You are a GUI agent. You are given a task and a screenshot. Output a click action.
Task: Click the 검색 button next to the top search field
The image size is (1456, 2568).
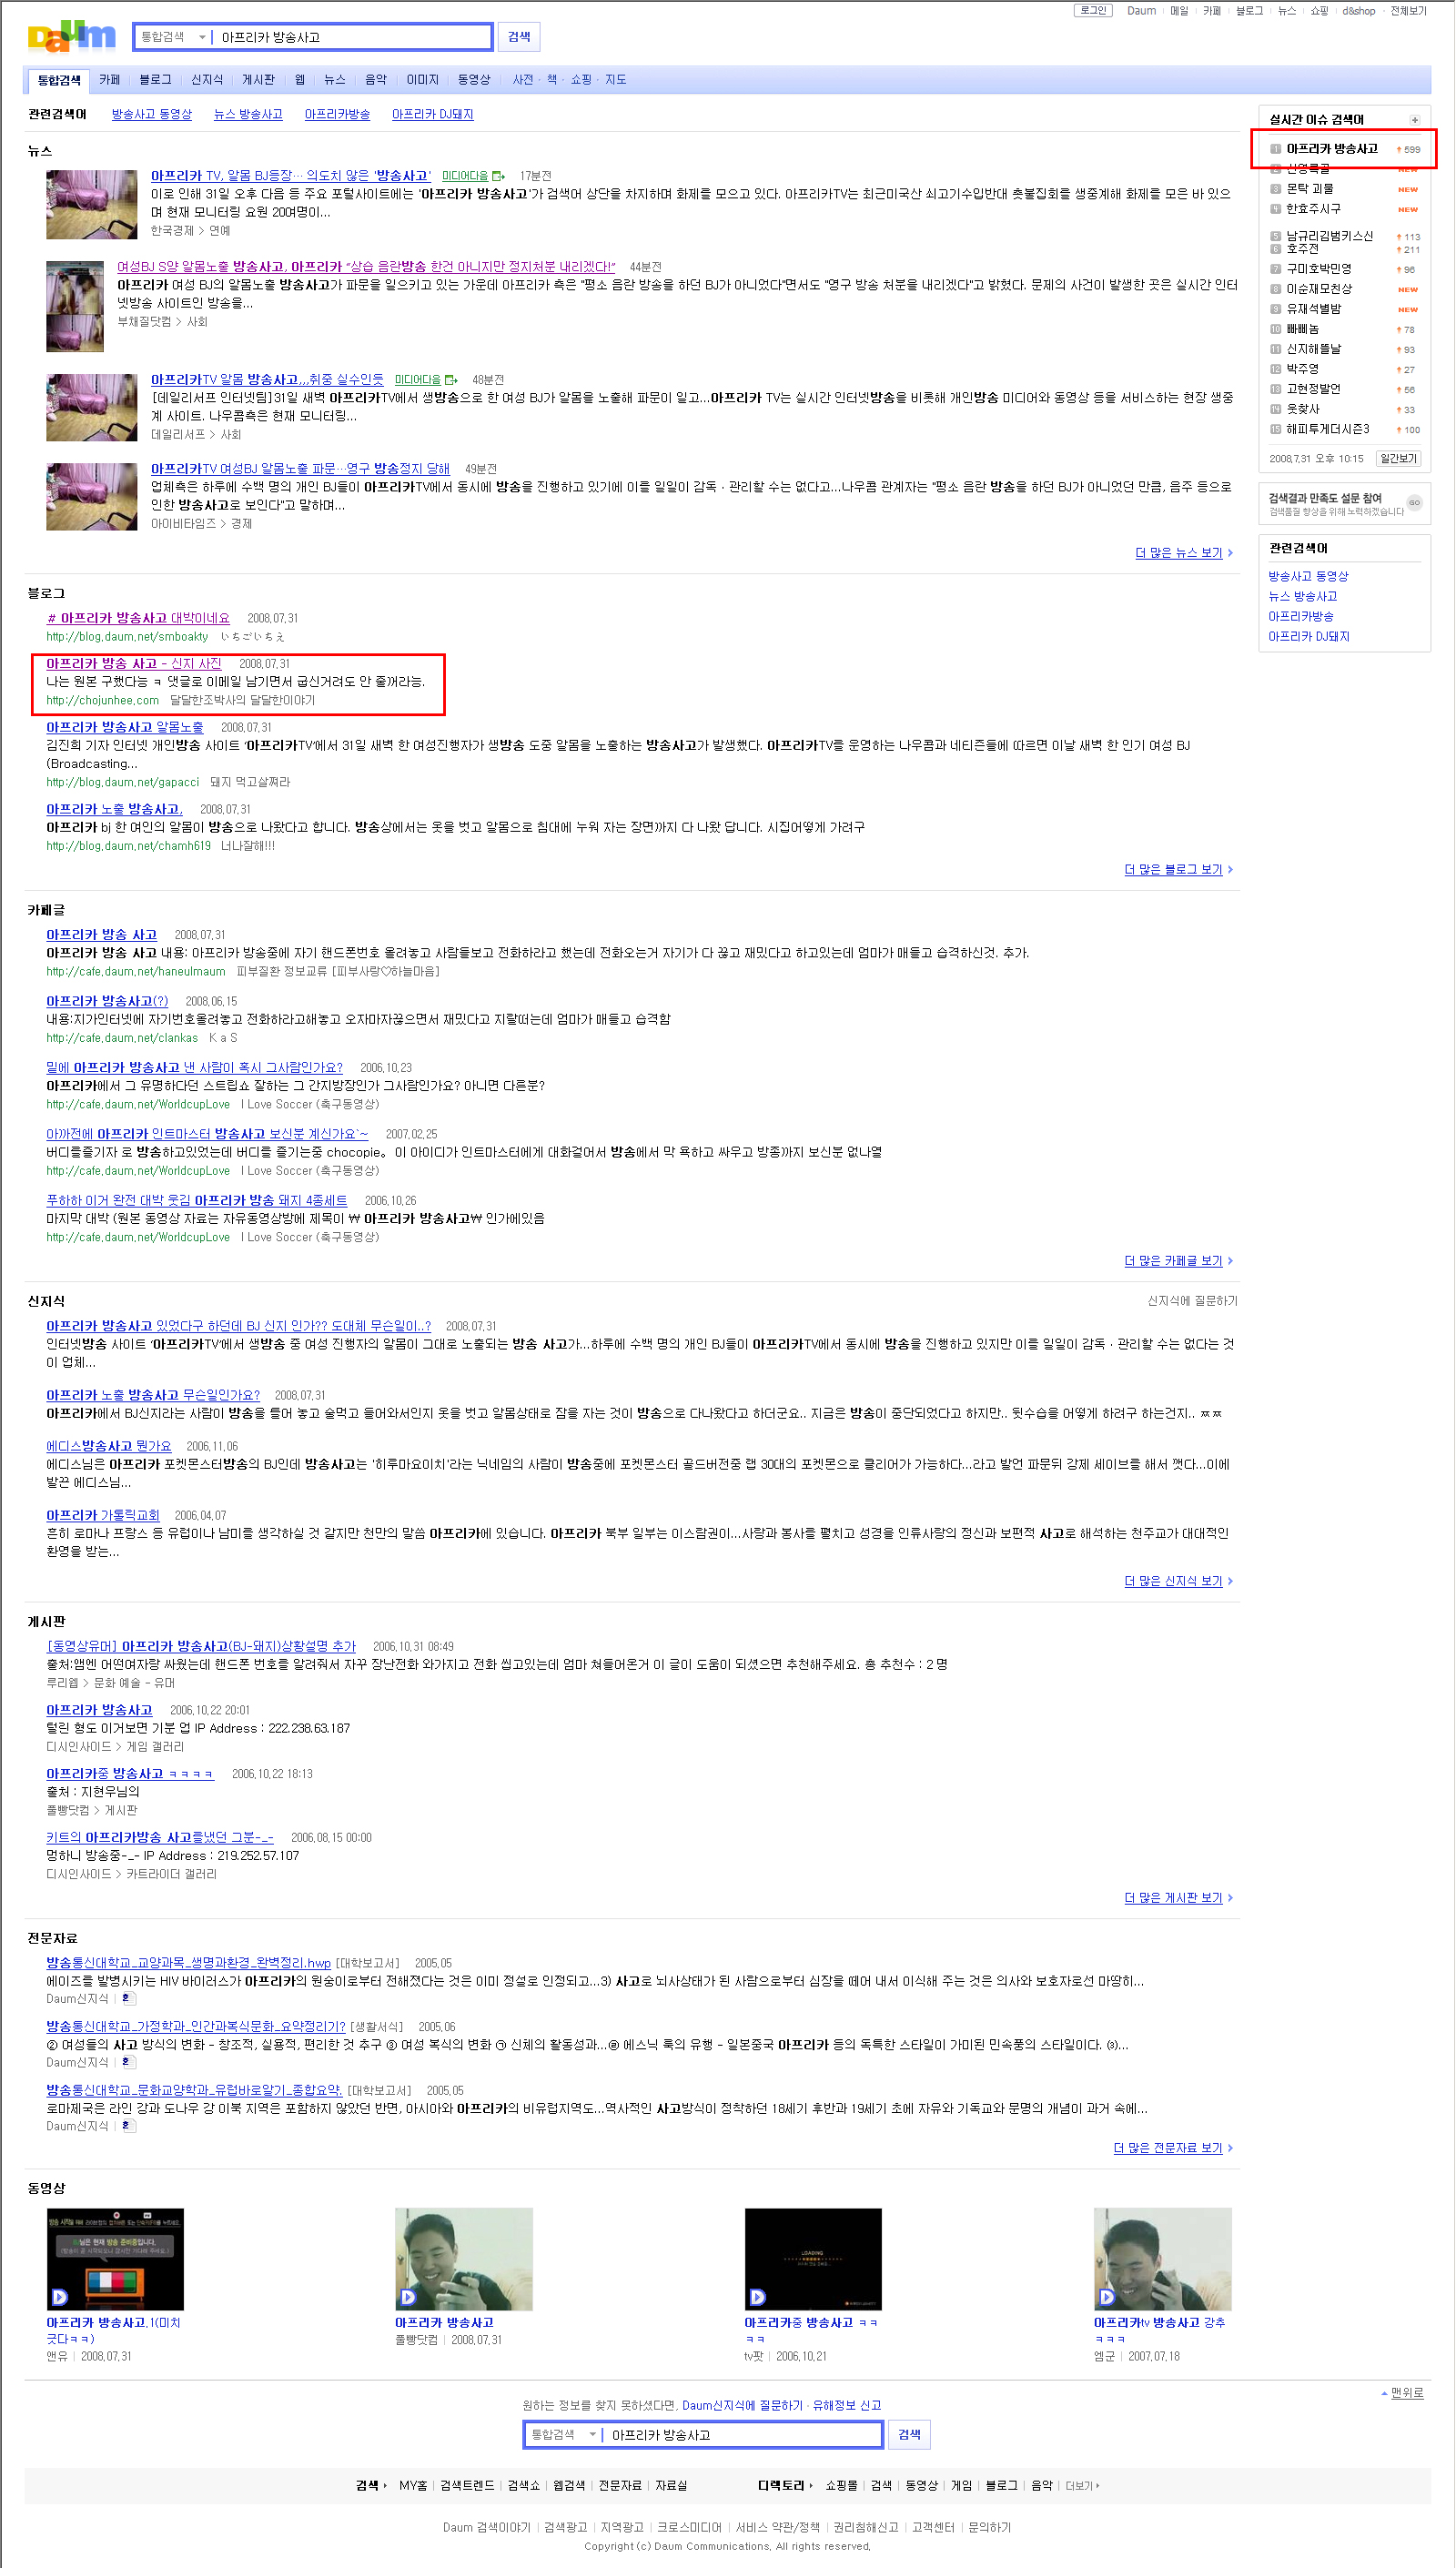tap(519, 37)
